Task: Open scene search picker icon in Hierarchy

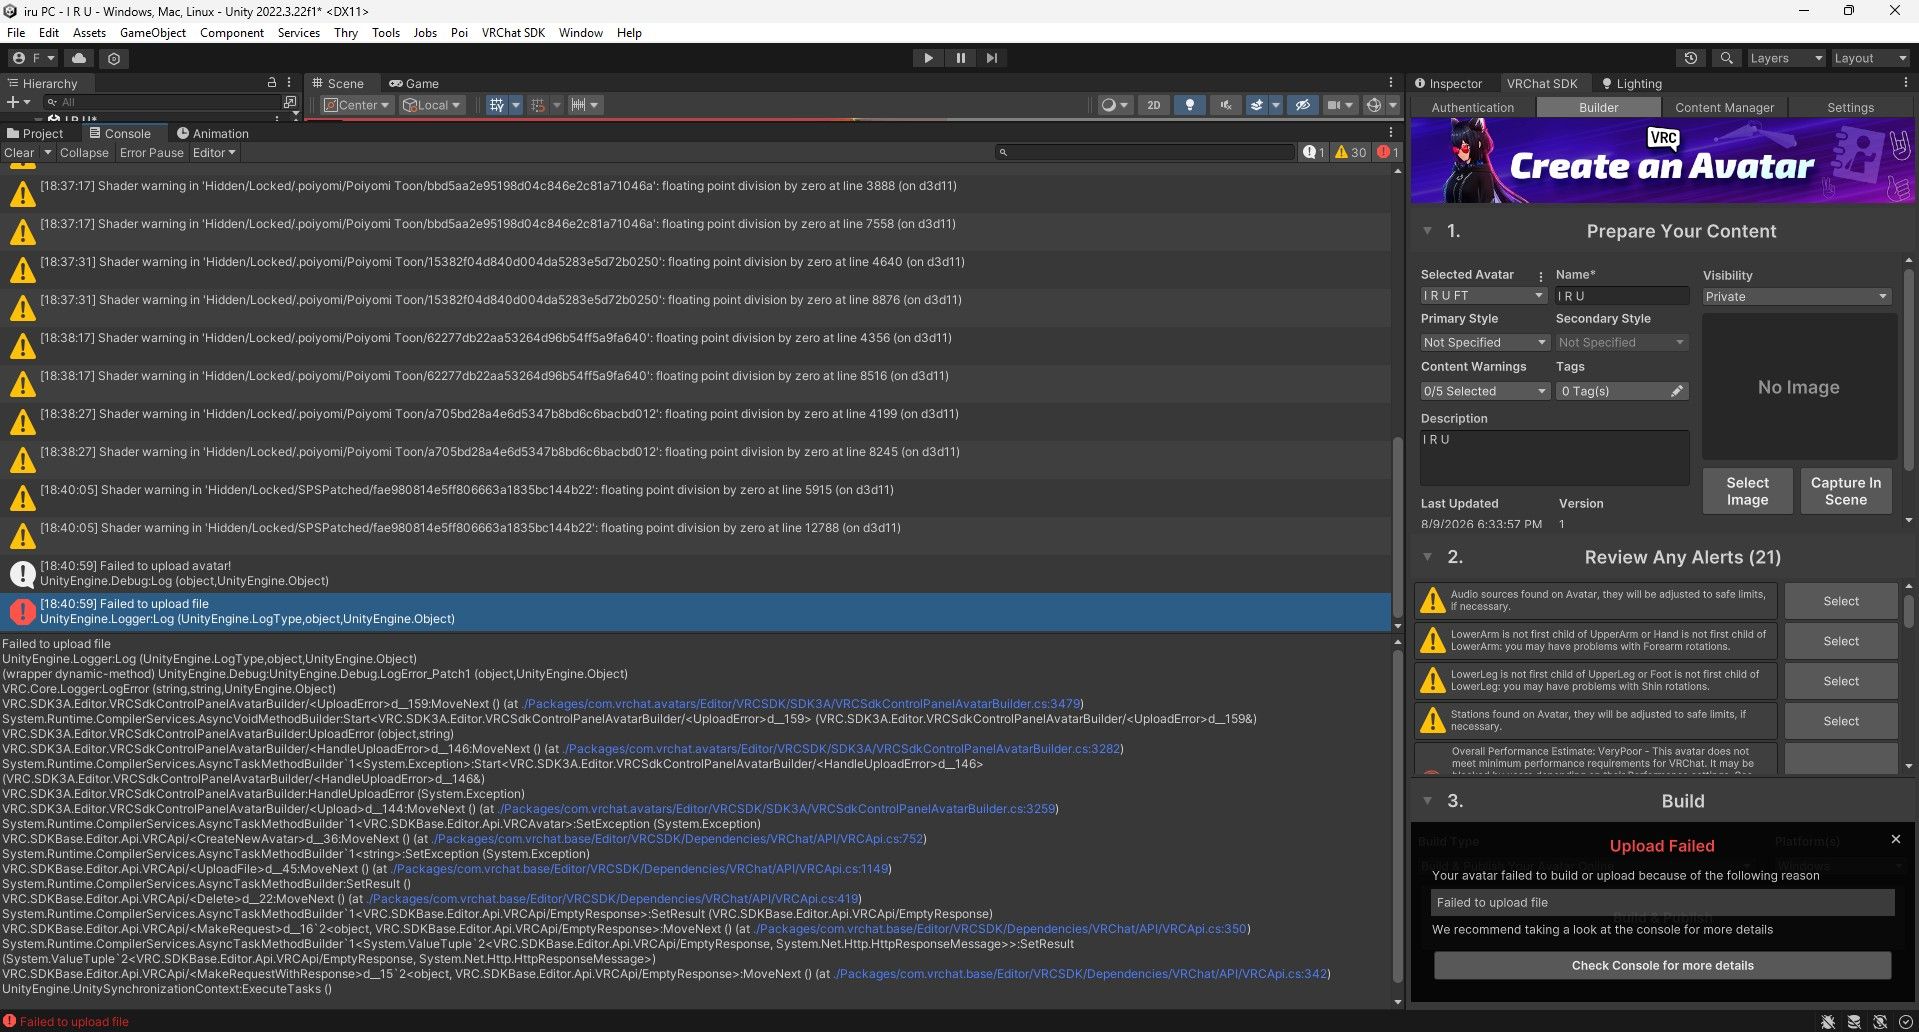Action: click(x=290, y=102)
